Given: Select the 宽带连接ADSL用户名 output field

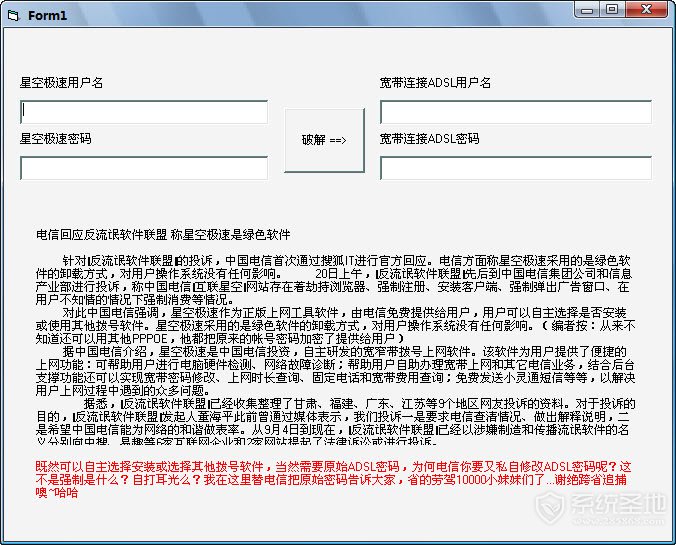Looking at the screenshot, I should click(516, 112).
